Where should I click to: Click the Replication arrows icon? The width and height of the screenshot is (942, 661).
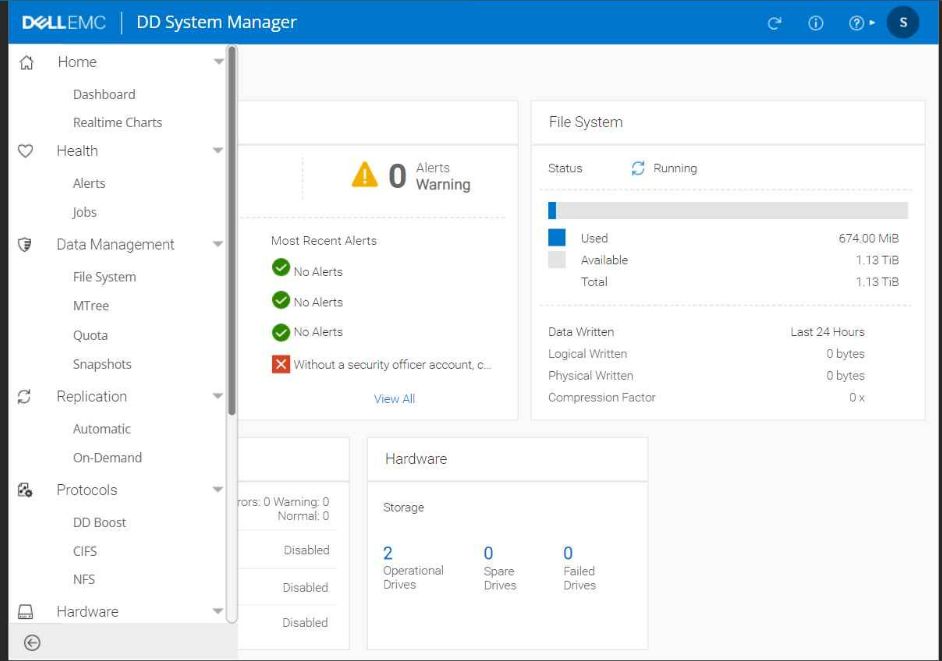click(x=24, y=397)
